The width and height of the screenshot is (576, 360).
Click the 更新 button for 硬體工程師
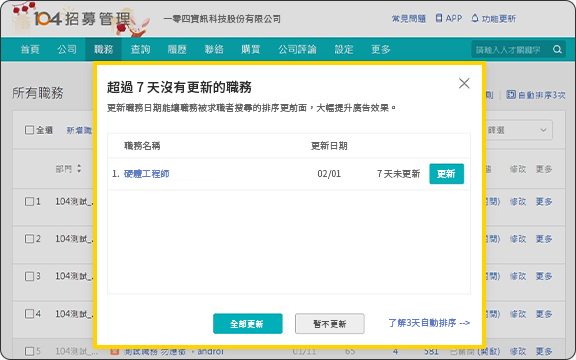(x=446, y=174)
